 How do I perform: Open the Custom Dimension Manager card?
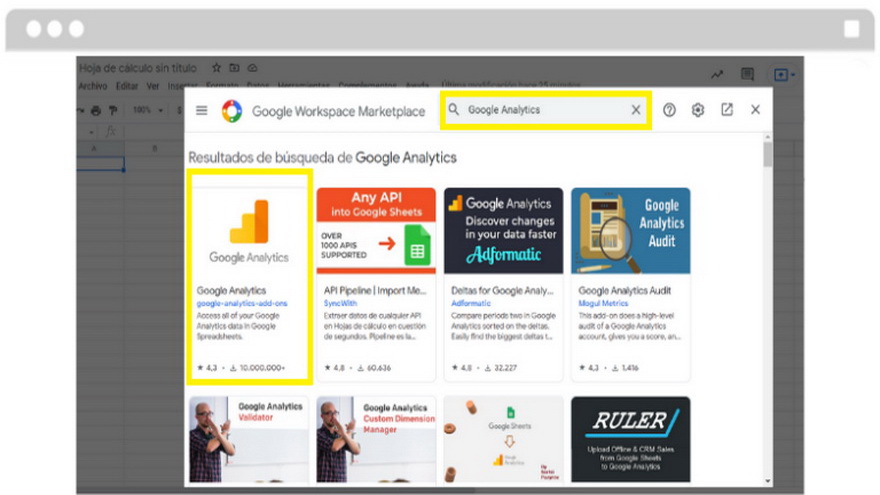[376, 439]
